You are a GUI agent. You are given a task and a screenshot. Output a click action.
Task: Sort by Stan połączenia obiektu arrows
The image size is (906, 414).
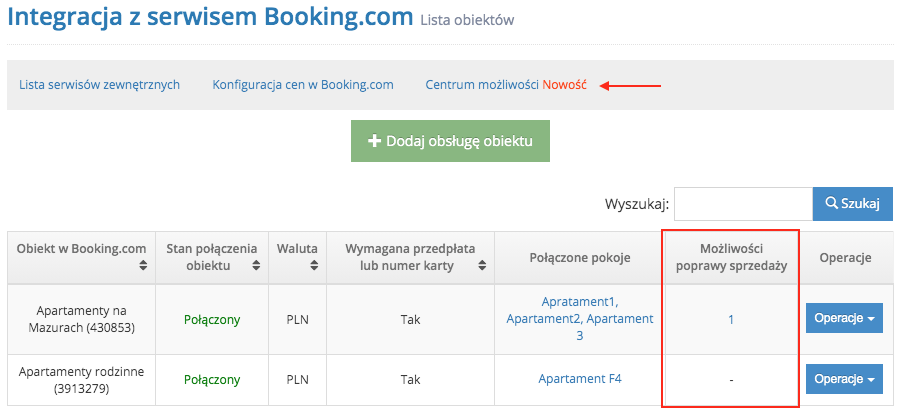click(x=257, y=266)
